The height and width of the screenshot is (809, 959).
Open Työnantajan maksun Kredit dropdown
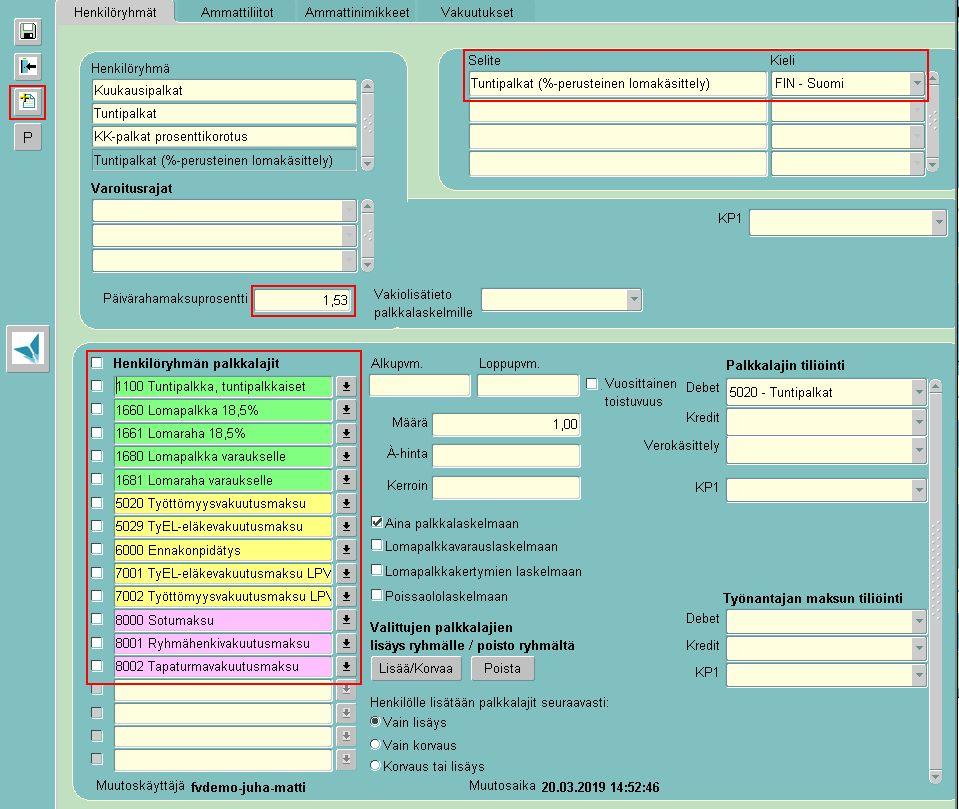click(x=919, y=648)
